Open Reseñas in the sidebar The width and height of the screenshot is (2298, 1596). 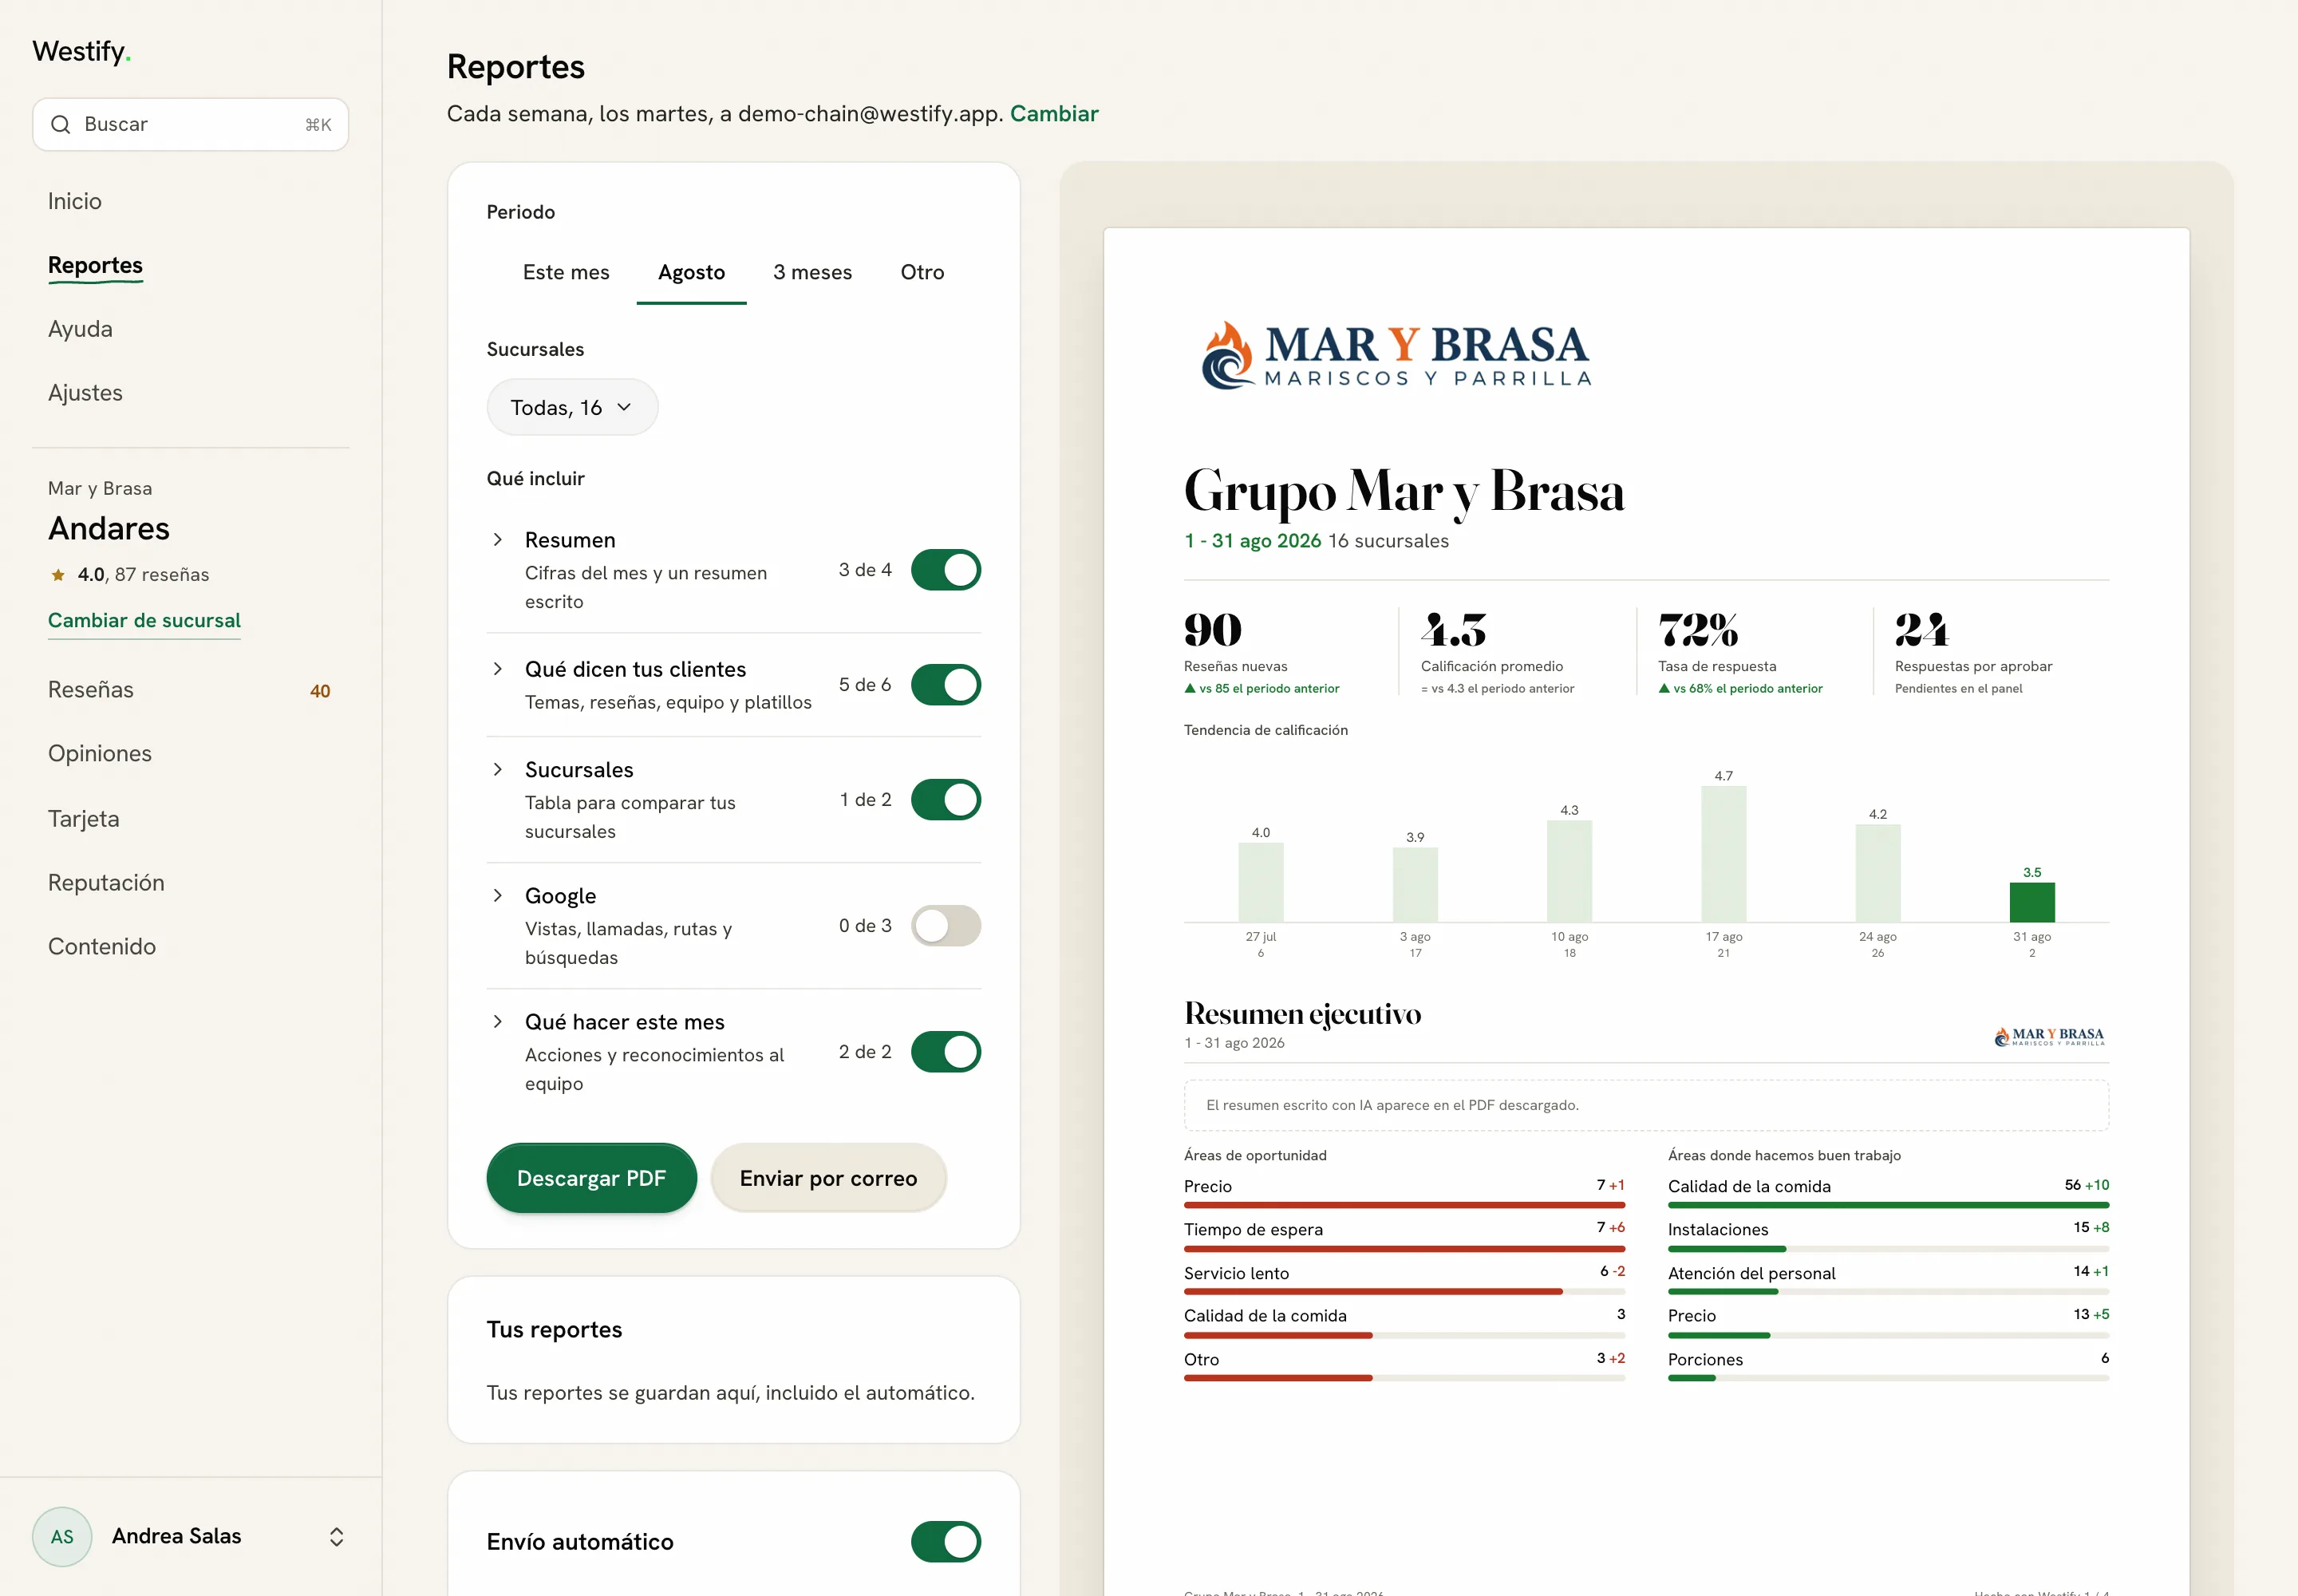(190, 690)
